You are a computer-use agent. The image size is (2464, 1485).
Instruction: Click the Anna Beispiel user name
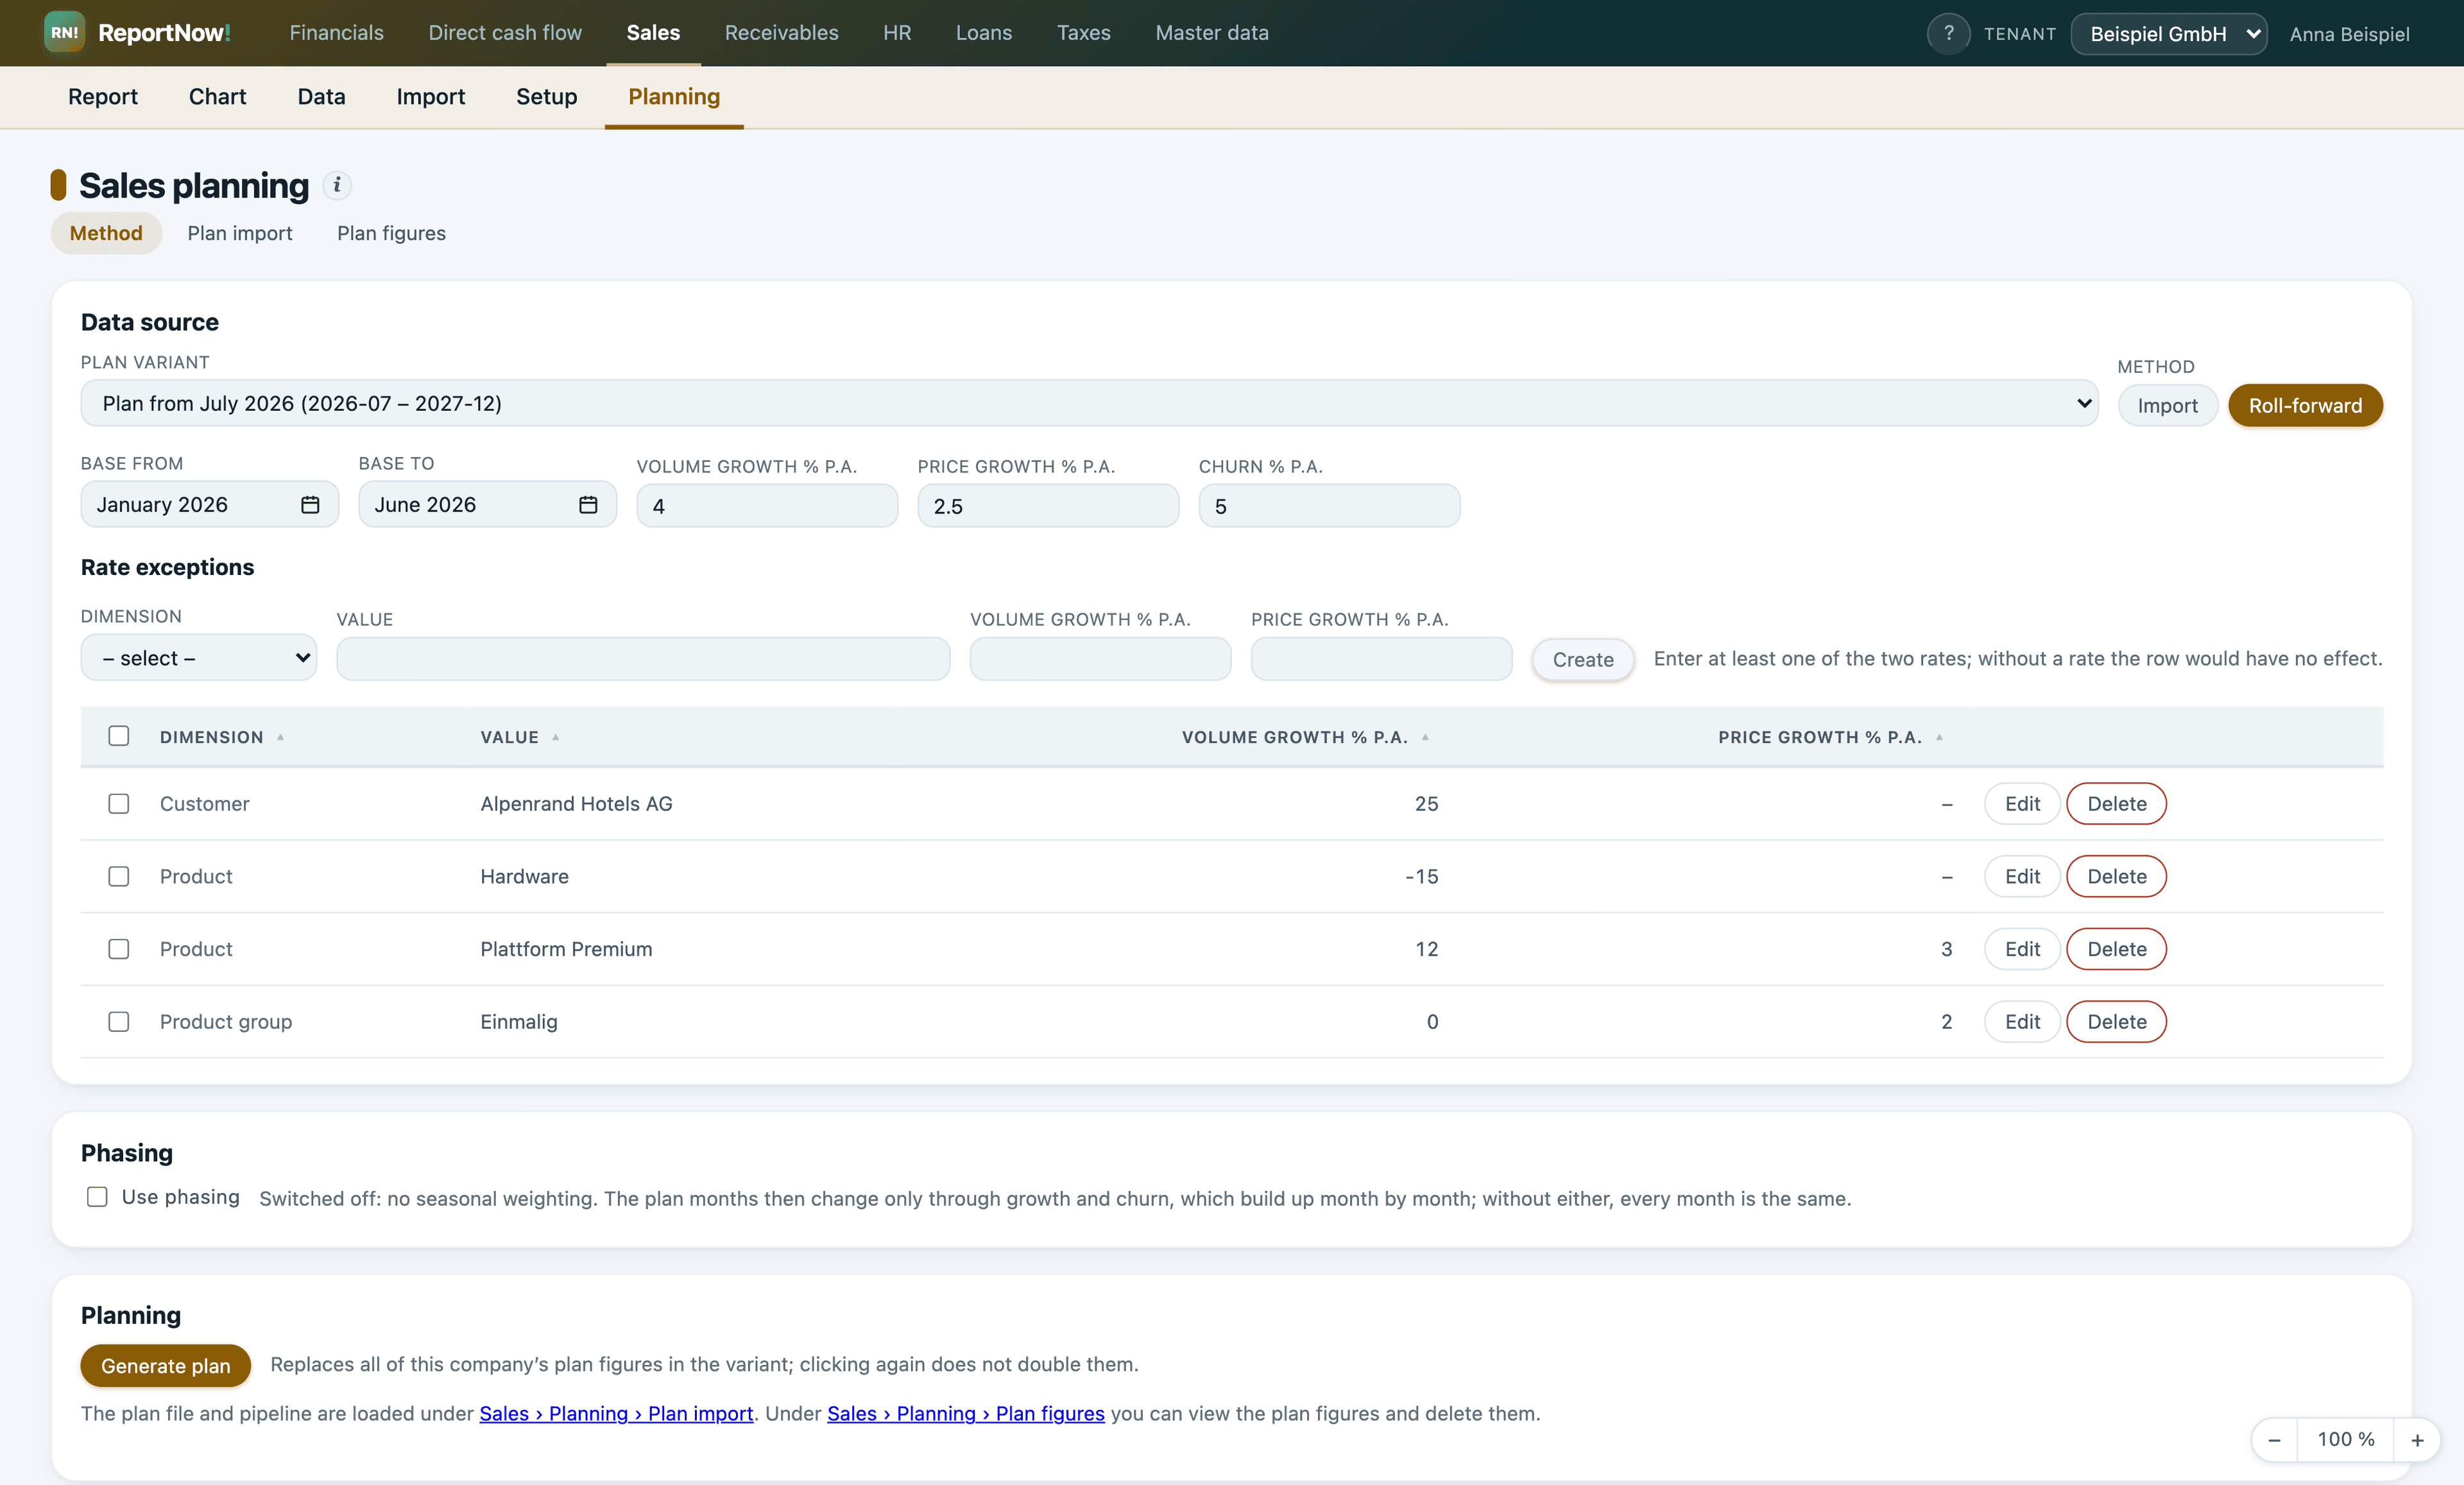tap(2349, 34)
